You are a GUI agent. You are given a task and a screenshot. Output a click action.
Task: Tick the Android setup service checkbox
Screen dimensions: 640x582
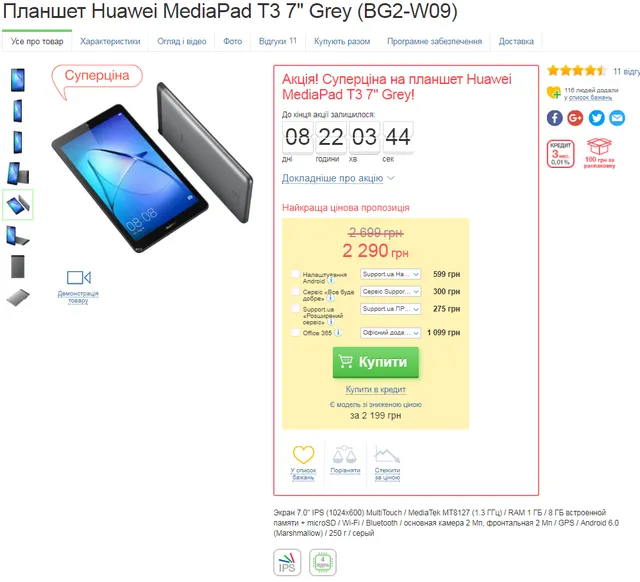(296, 274)
